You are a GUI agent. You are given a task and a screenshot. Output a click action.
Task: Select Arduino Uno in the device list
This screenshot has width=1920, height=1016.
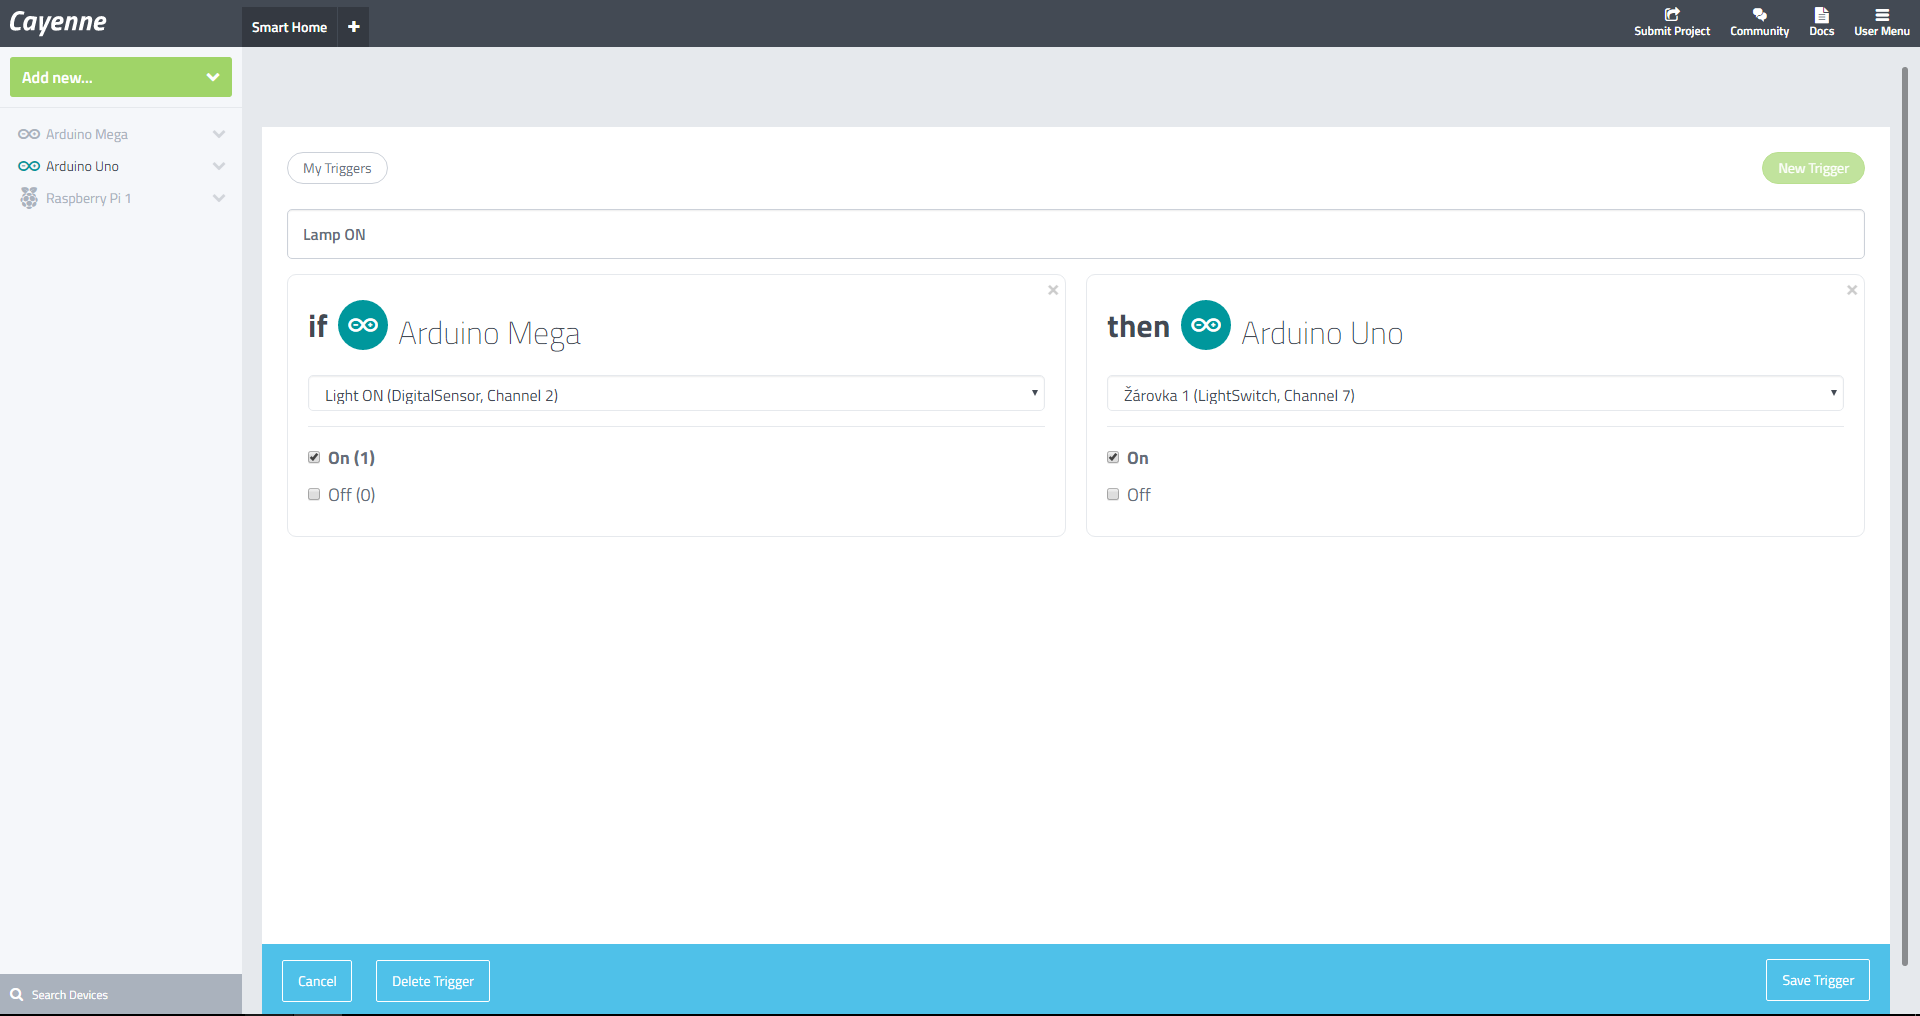82,166
